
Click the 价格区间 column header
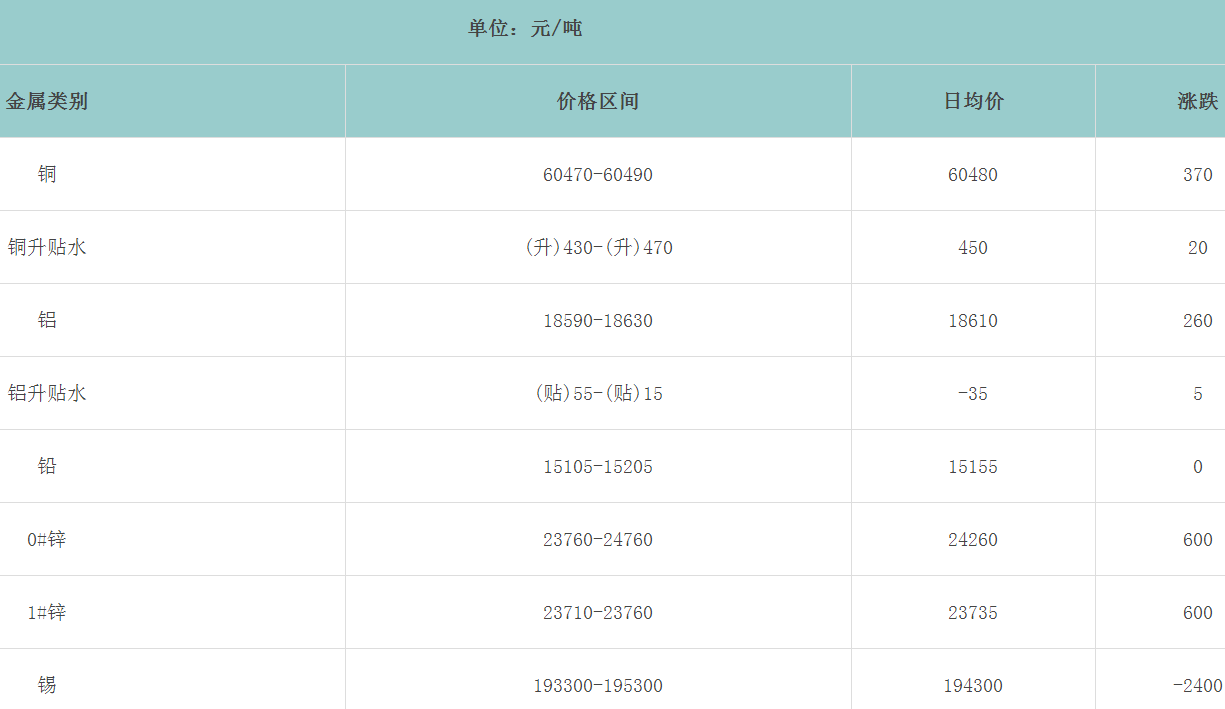(598, 101)
